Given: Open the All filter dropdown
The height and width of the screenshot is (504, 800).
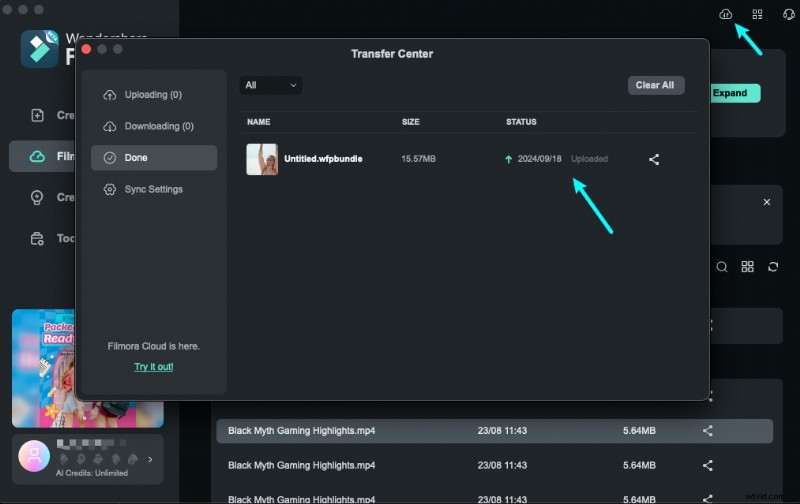Looking at the screenshot, I should tap(271, 85).
